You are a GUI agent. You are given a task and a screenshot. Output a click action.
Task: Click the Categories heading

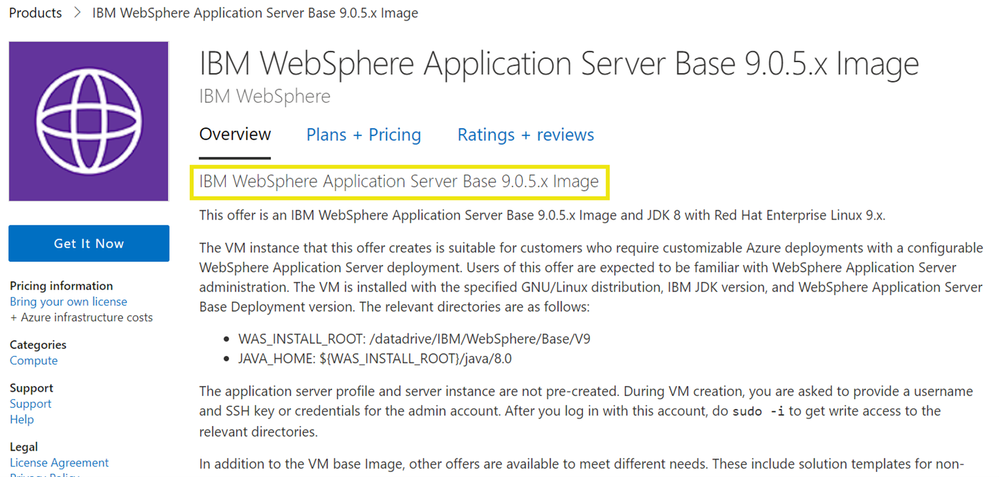click(38, 345)
